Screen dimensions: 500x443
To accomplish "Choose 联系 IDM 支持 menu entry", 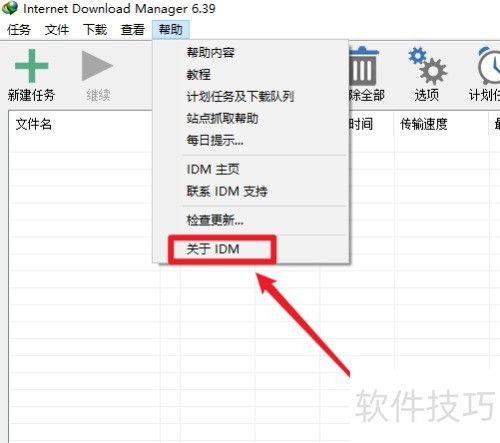I will pos(251,191).
